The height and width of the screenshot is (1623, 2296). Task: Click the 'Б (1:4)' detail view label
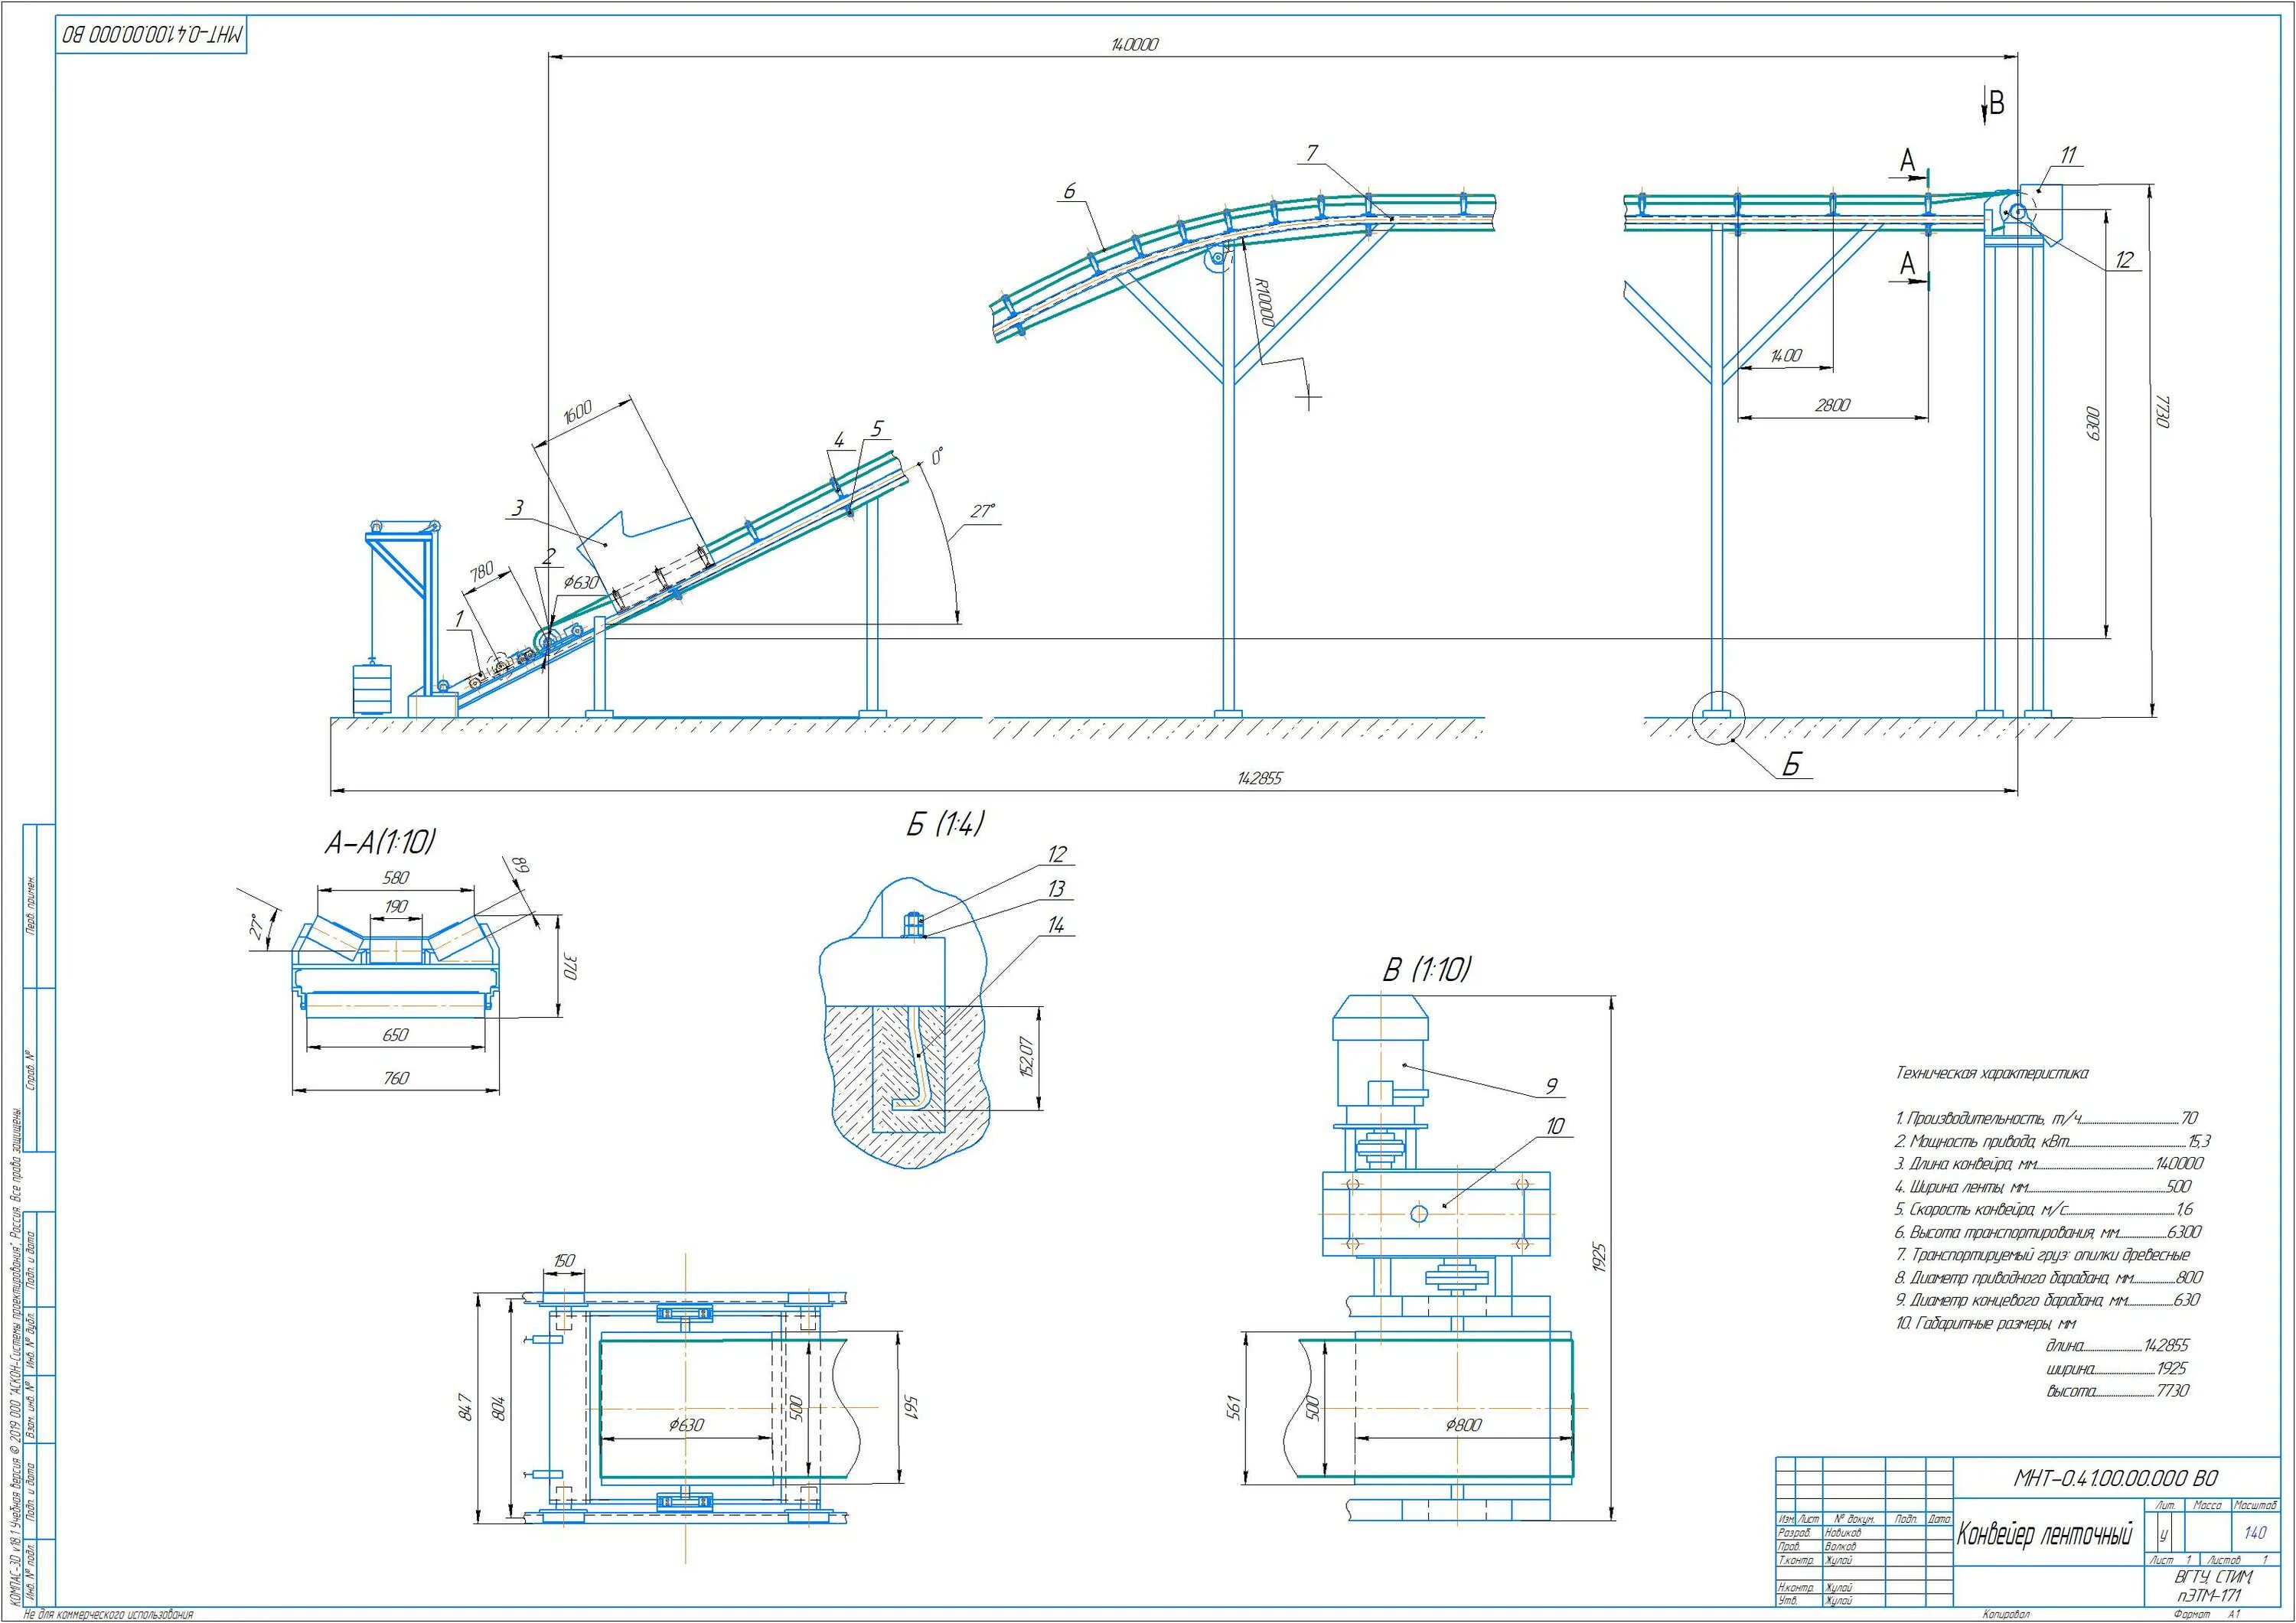945,824
